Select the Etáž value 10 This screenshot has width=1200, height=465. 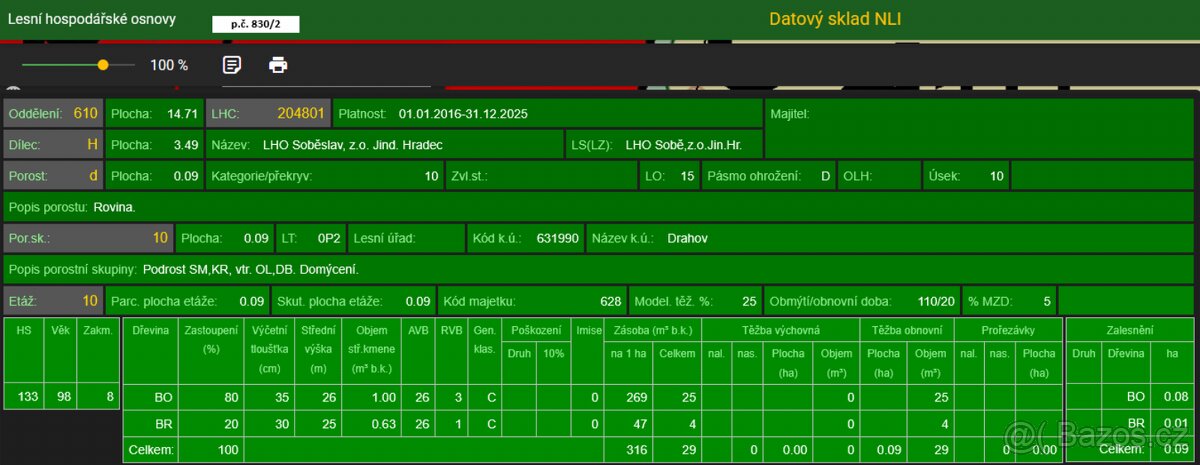coord(90,300)
